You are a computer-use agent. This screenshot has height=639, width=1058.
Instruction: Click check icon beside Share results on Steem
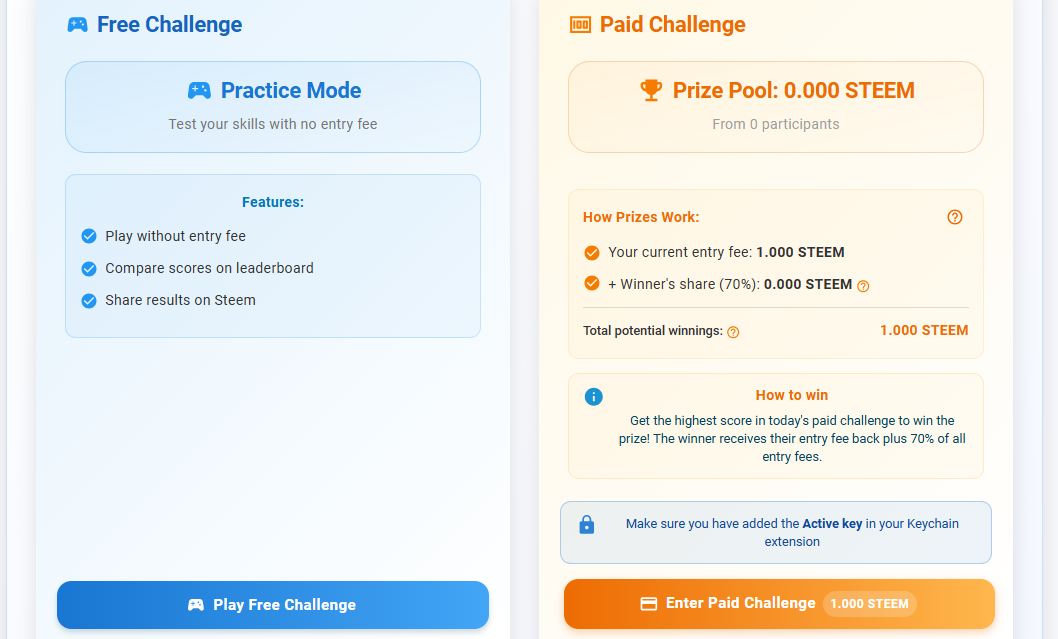tap(88, 301)
